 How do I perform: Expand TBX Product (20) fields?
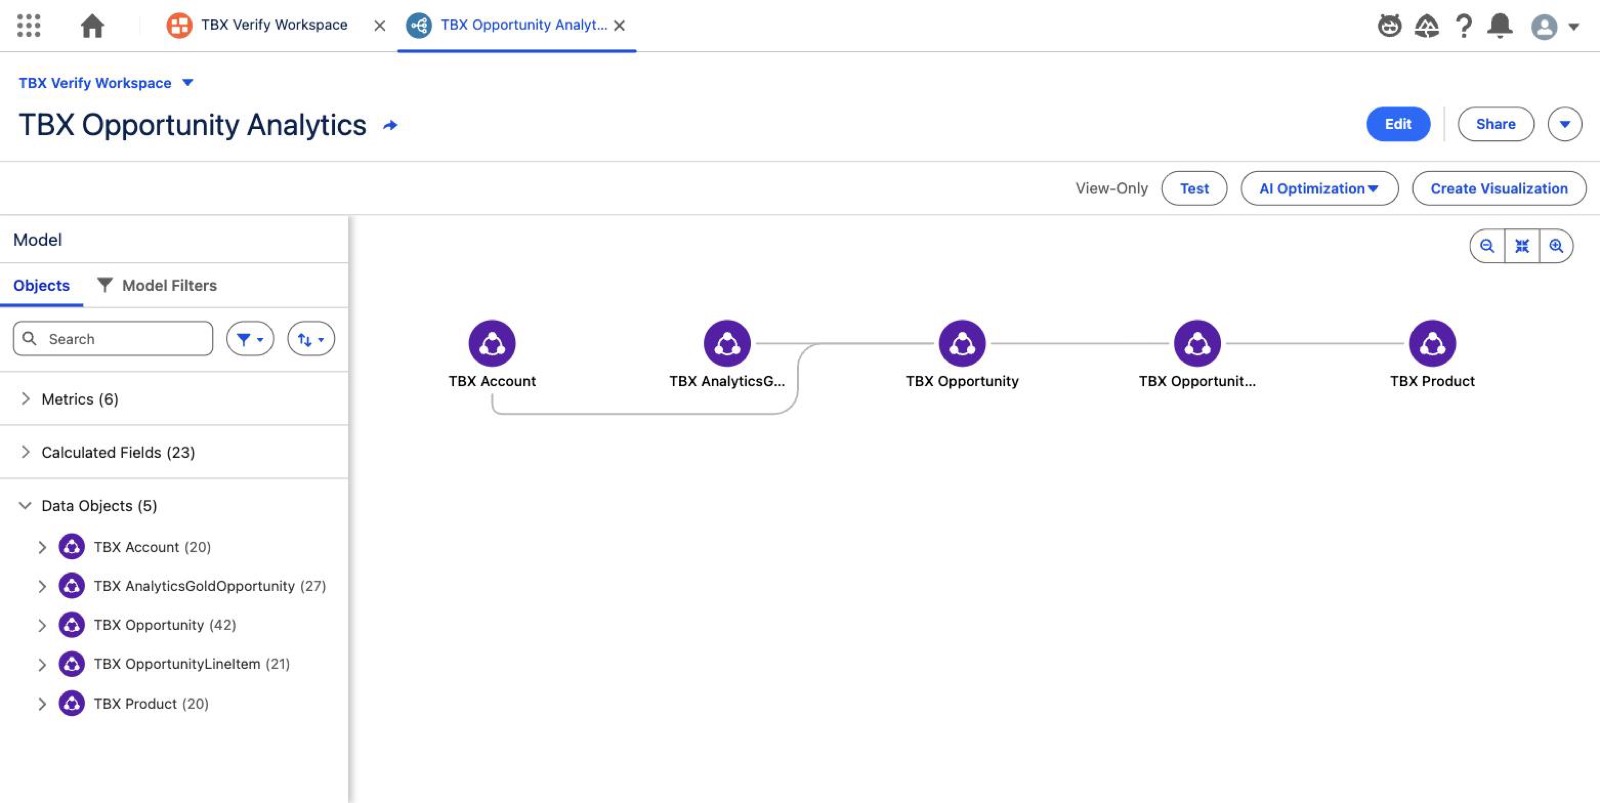pos(42,704)
